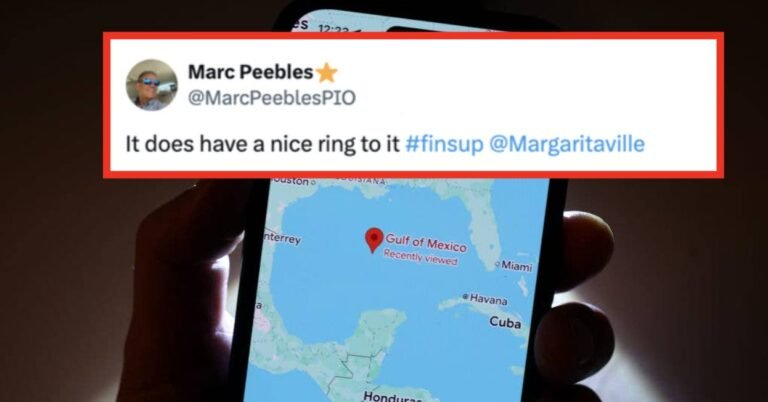This screenshot has height=402, width=768.
Task: Tap the Honduras country label
Action: (x=391, y=396)
